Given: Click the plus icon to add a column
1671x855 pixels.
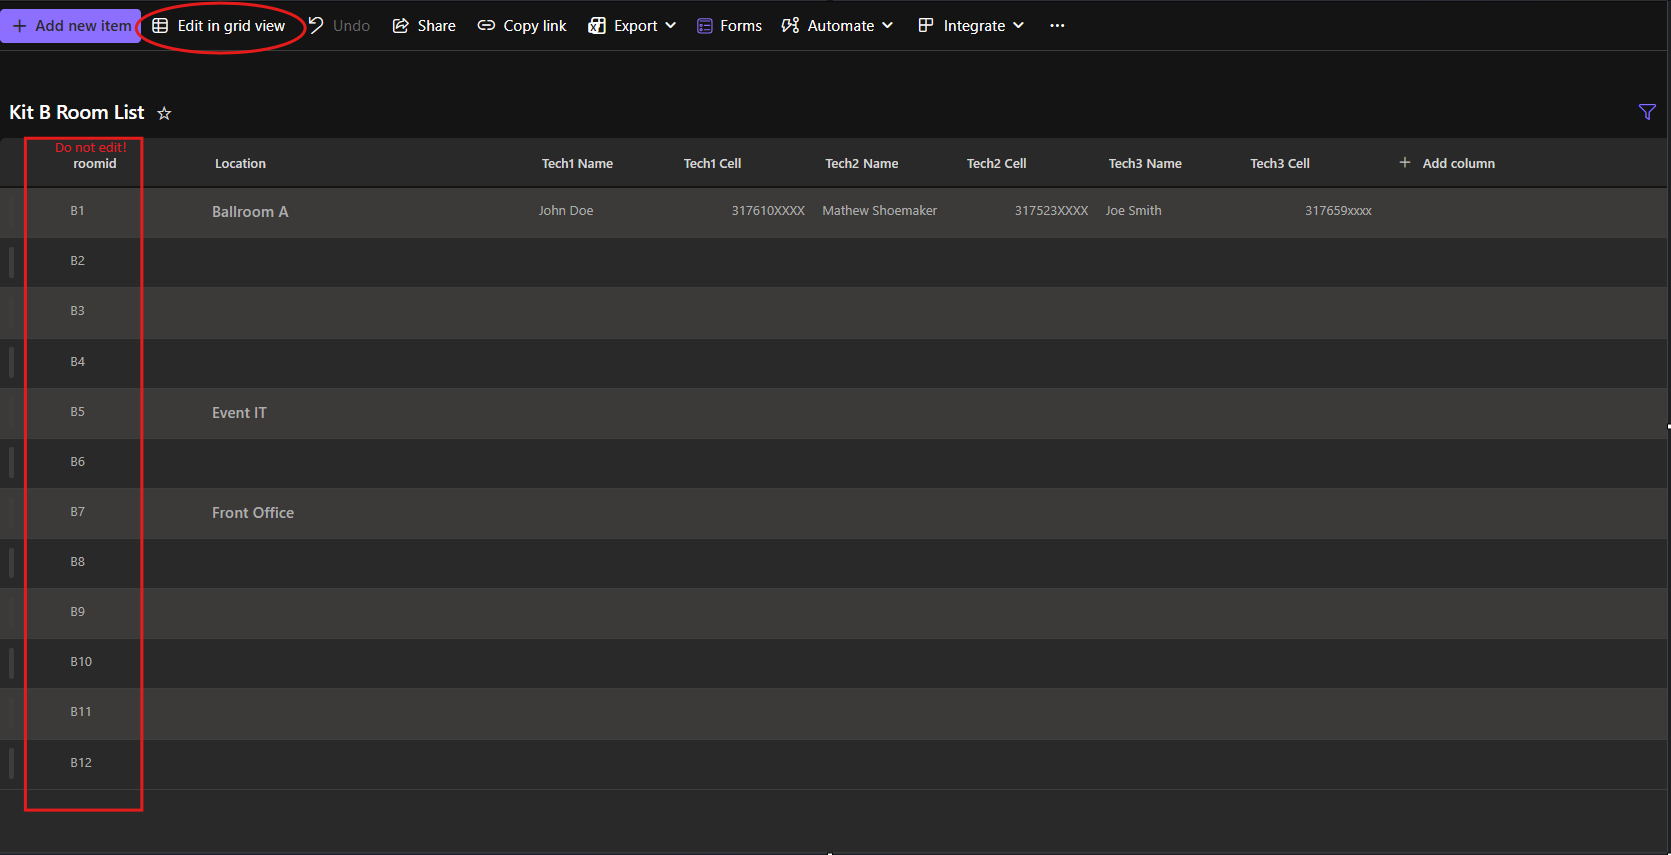Looking at the screenshot, I should click(x=1404, y=163).
